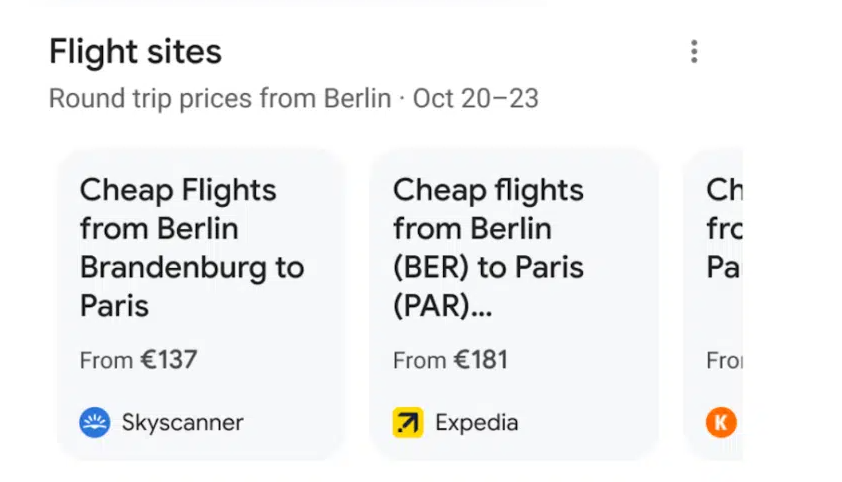Image resolution: width=842 pixels, height=482 pixels.
Task: Click the third card's cut-off title
Action: pos(724,229)
